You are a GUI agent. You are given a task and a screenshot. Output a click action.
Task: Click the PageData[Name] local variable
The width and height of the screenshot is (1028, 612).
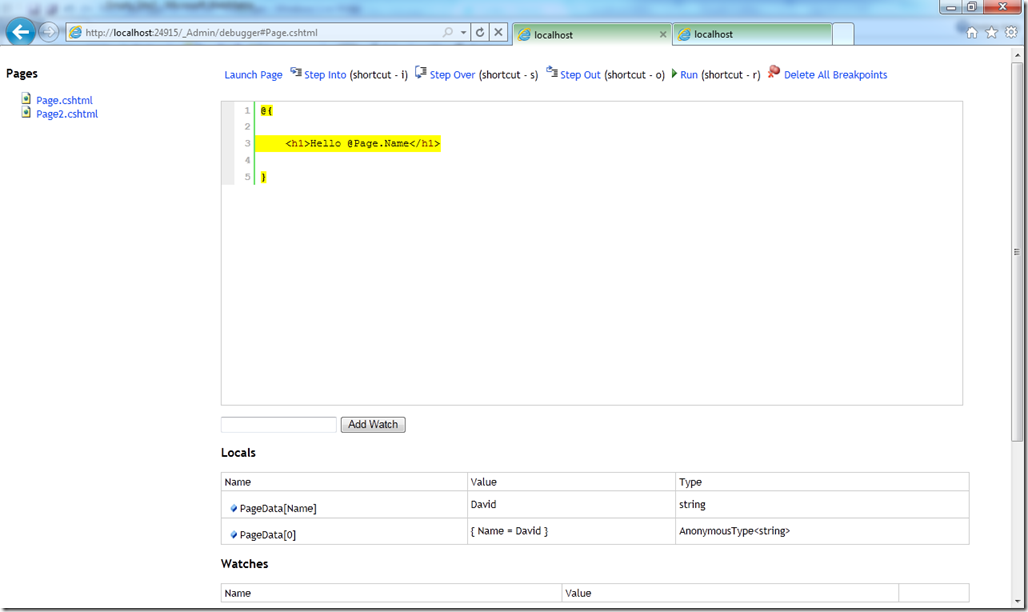278,508
